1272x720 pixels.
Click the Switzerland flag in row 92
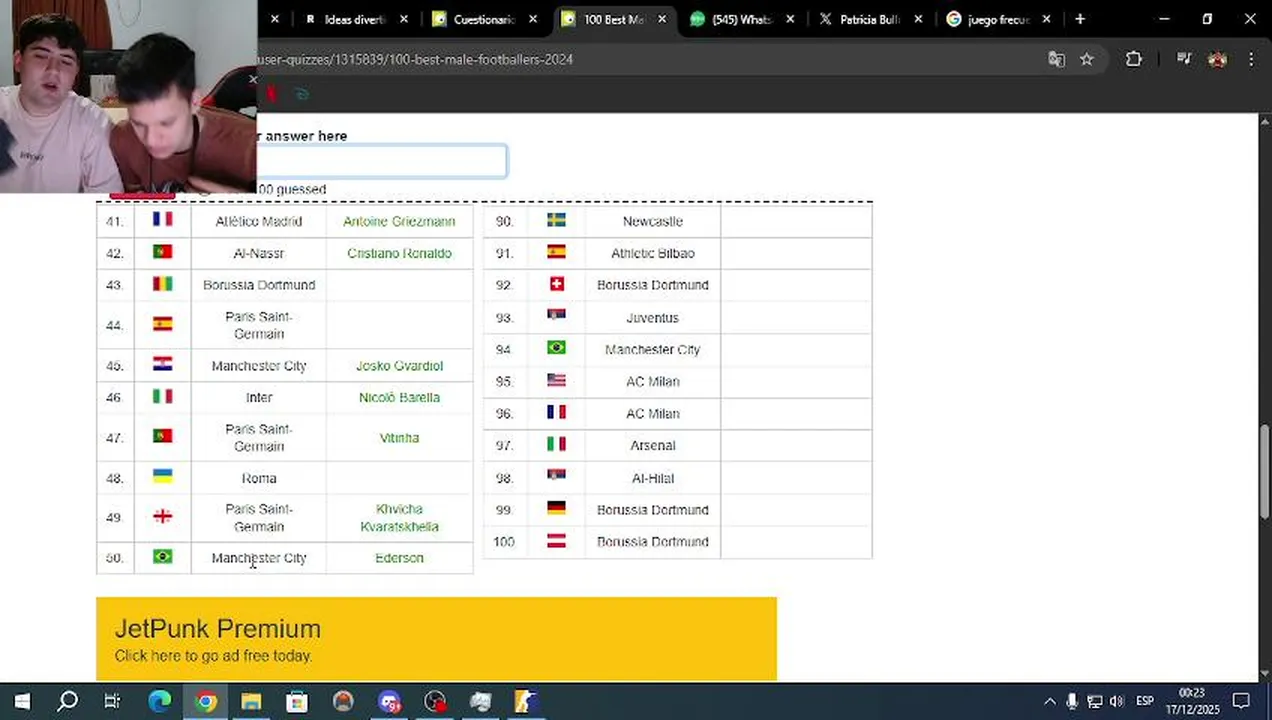click(556, 284)
